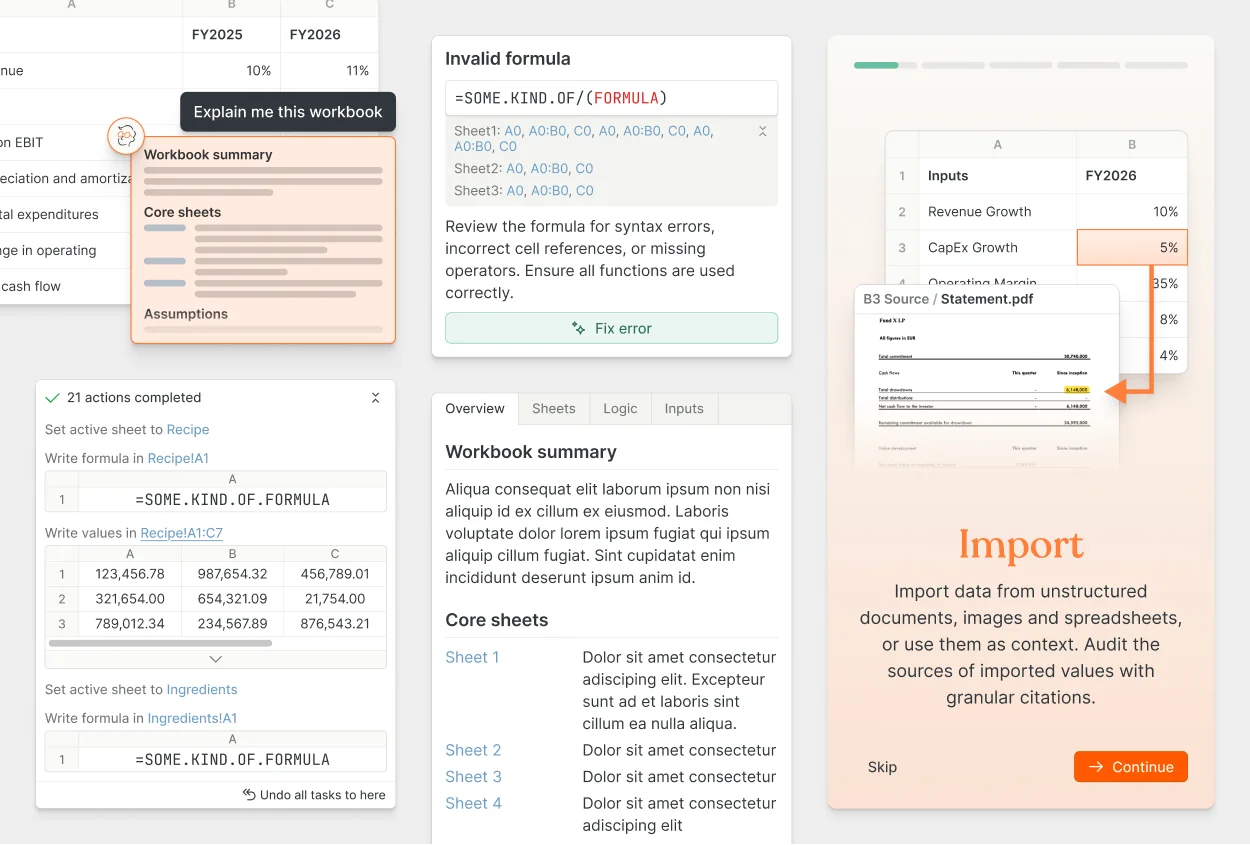Open the Recipe!A1 cell link
The width and height of the screenshot is (1250, 845).
pos(178,459)
